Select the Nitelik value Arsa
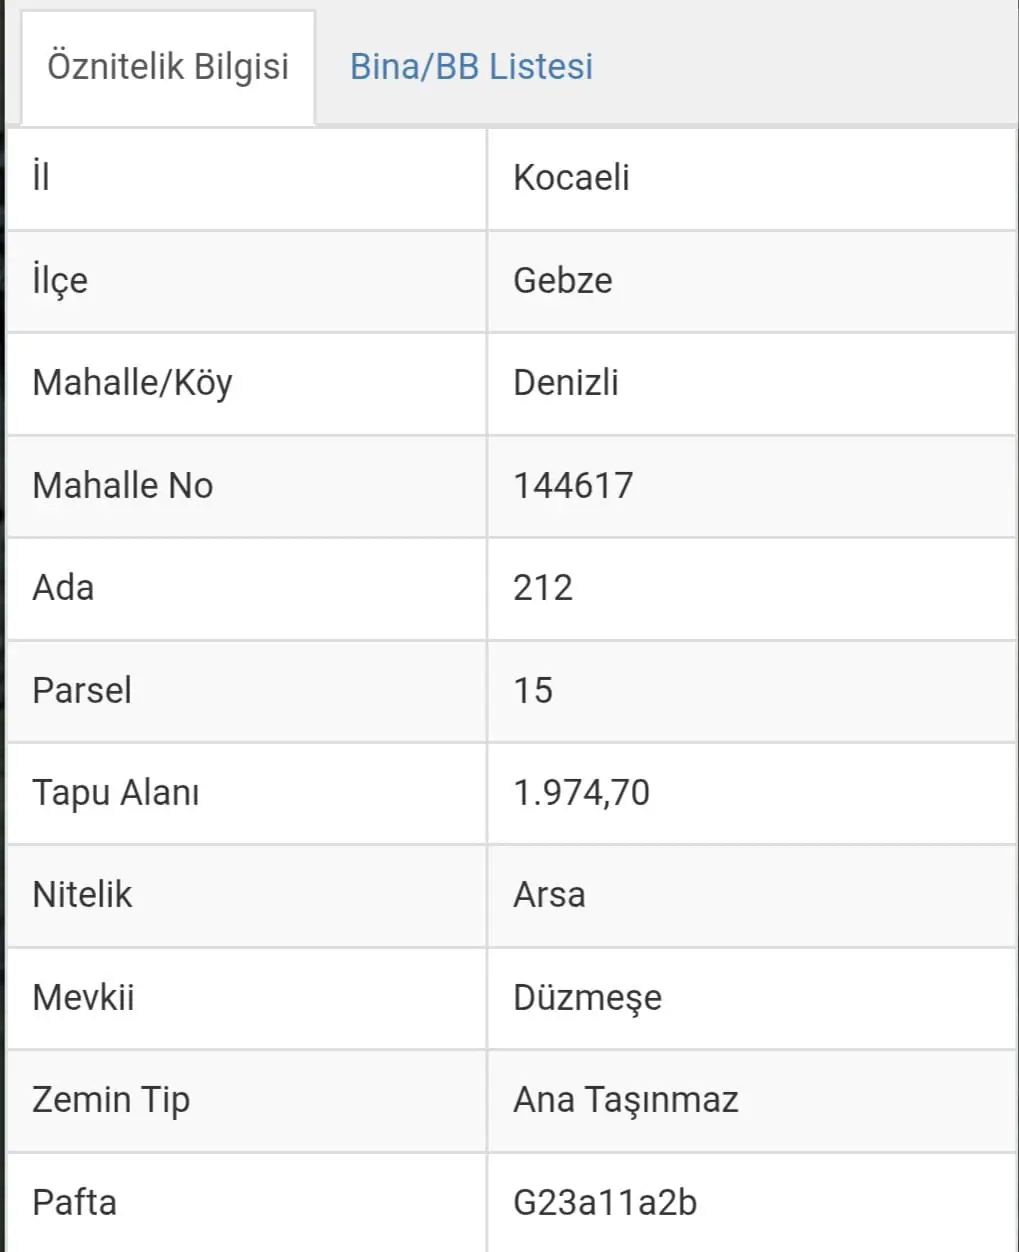Image resolution: width=1019 pixels, height=1252 pixels. 549,895
